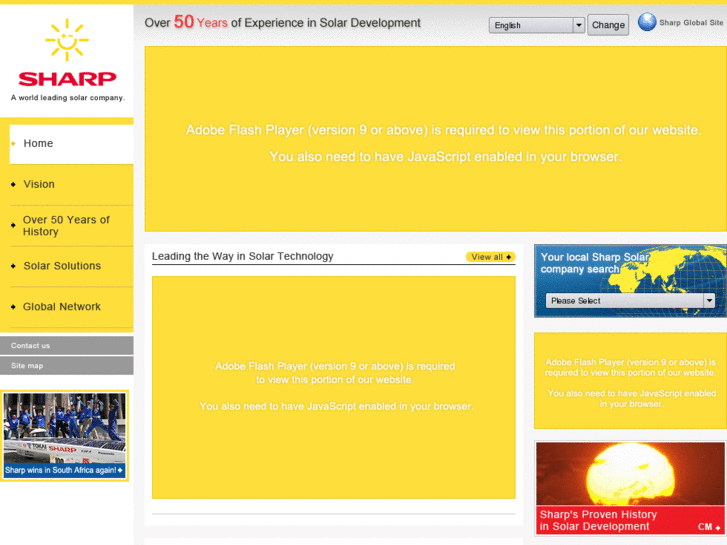The width and height of the screenshot is (727, 545).
Task: Click the Sharp sun logo
Action: click(67, 40)
